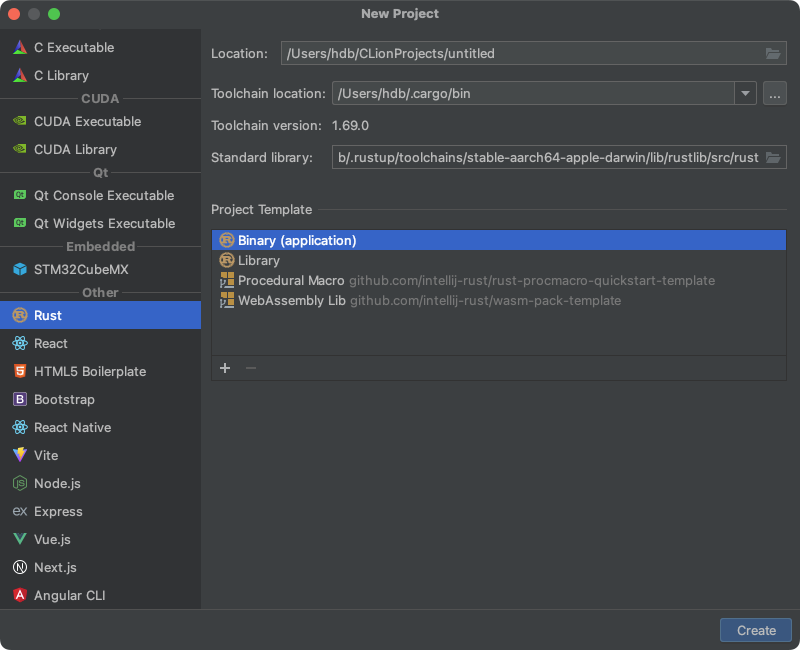Click the Express ex icon
The width and height of the screenshot is (800, 650).
point(20,511)
